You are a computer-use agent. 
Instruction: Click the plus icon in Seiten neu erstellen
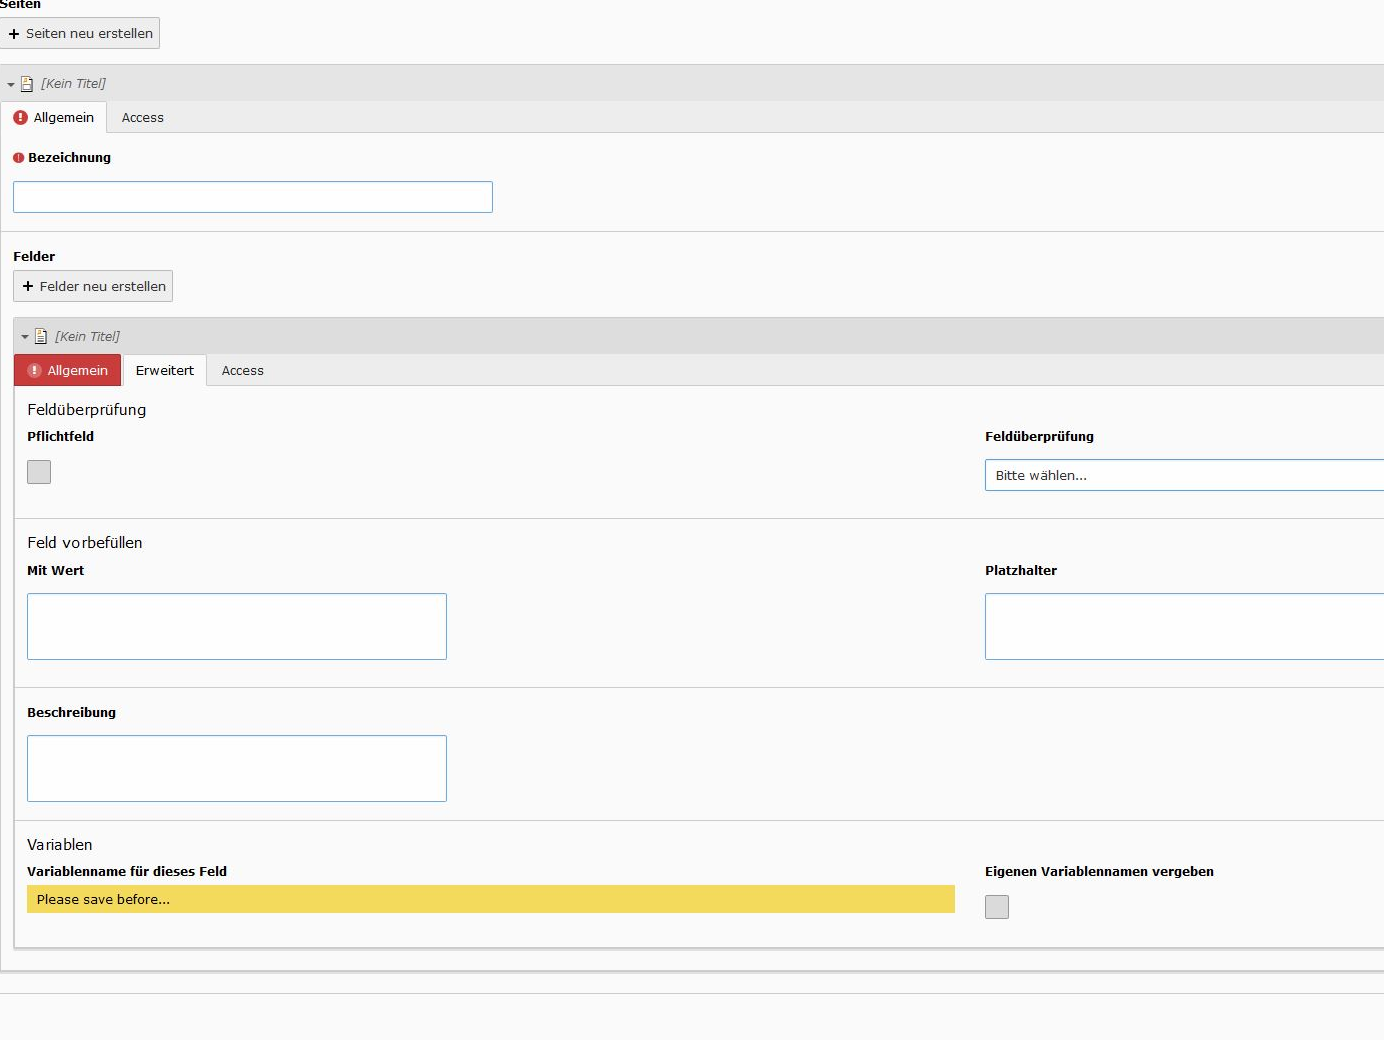14,34
